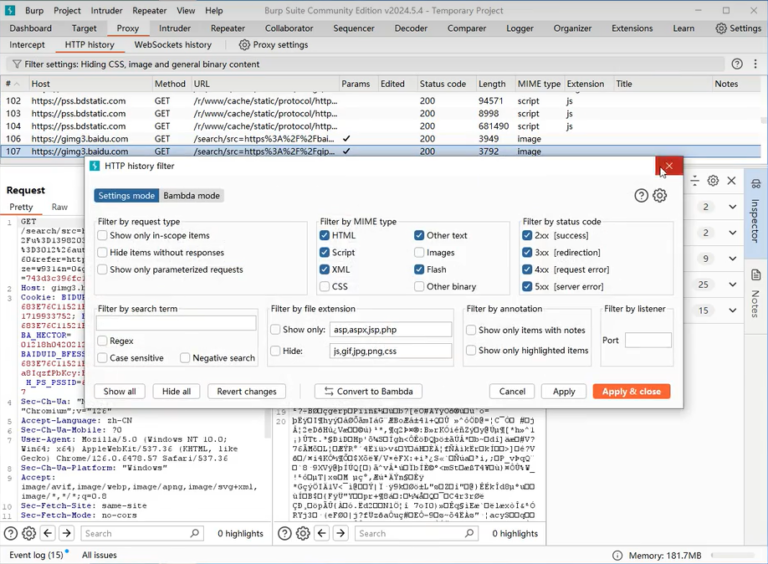768x564 pixels.
Task: Open the Repeater tab
Action: click(228, 28)
